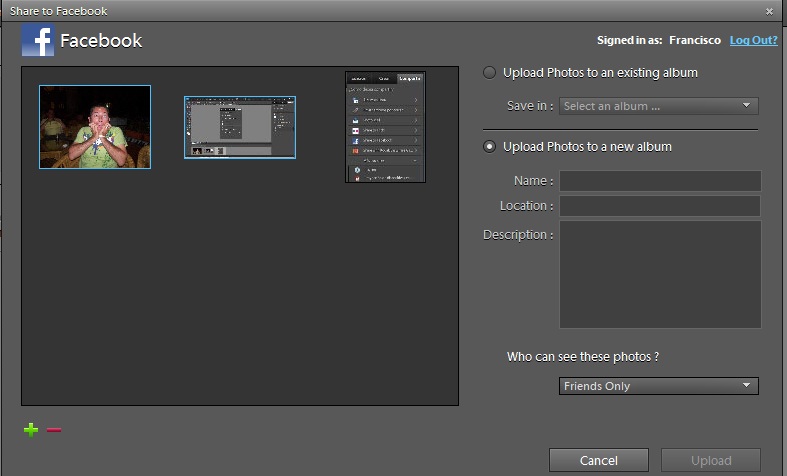Click the Francisco signed-in username
The height and width of the screenshot is (476, 787).
[695, 41]
